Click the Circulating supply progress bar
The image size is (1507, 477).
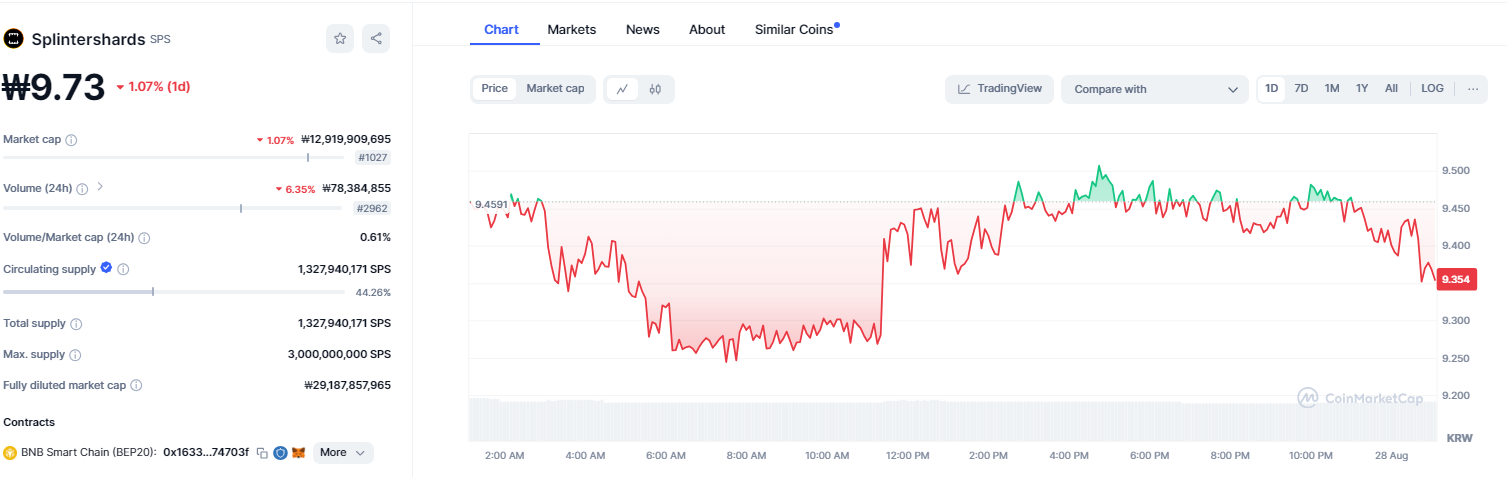pyautogui.click(x=176, y=292)
